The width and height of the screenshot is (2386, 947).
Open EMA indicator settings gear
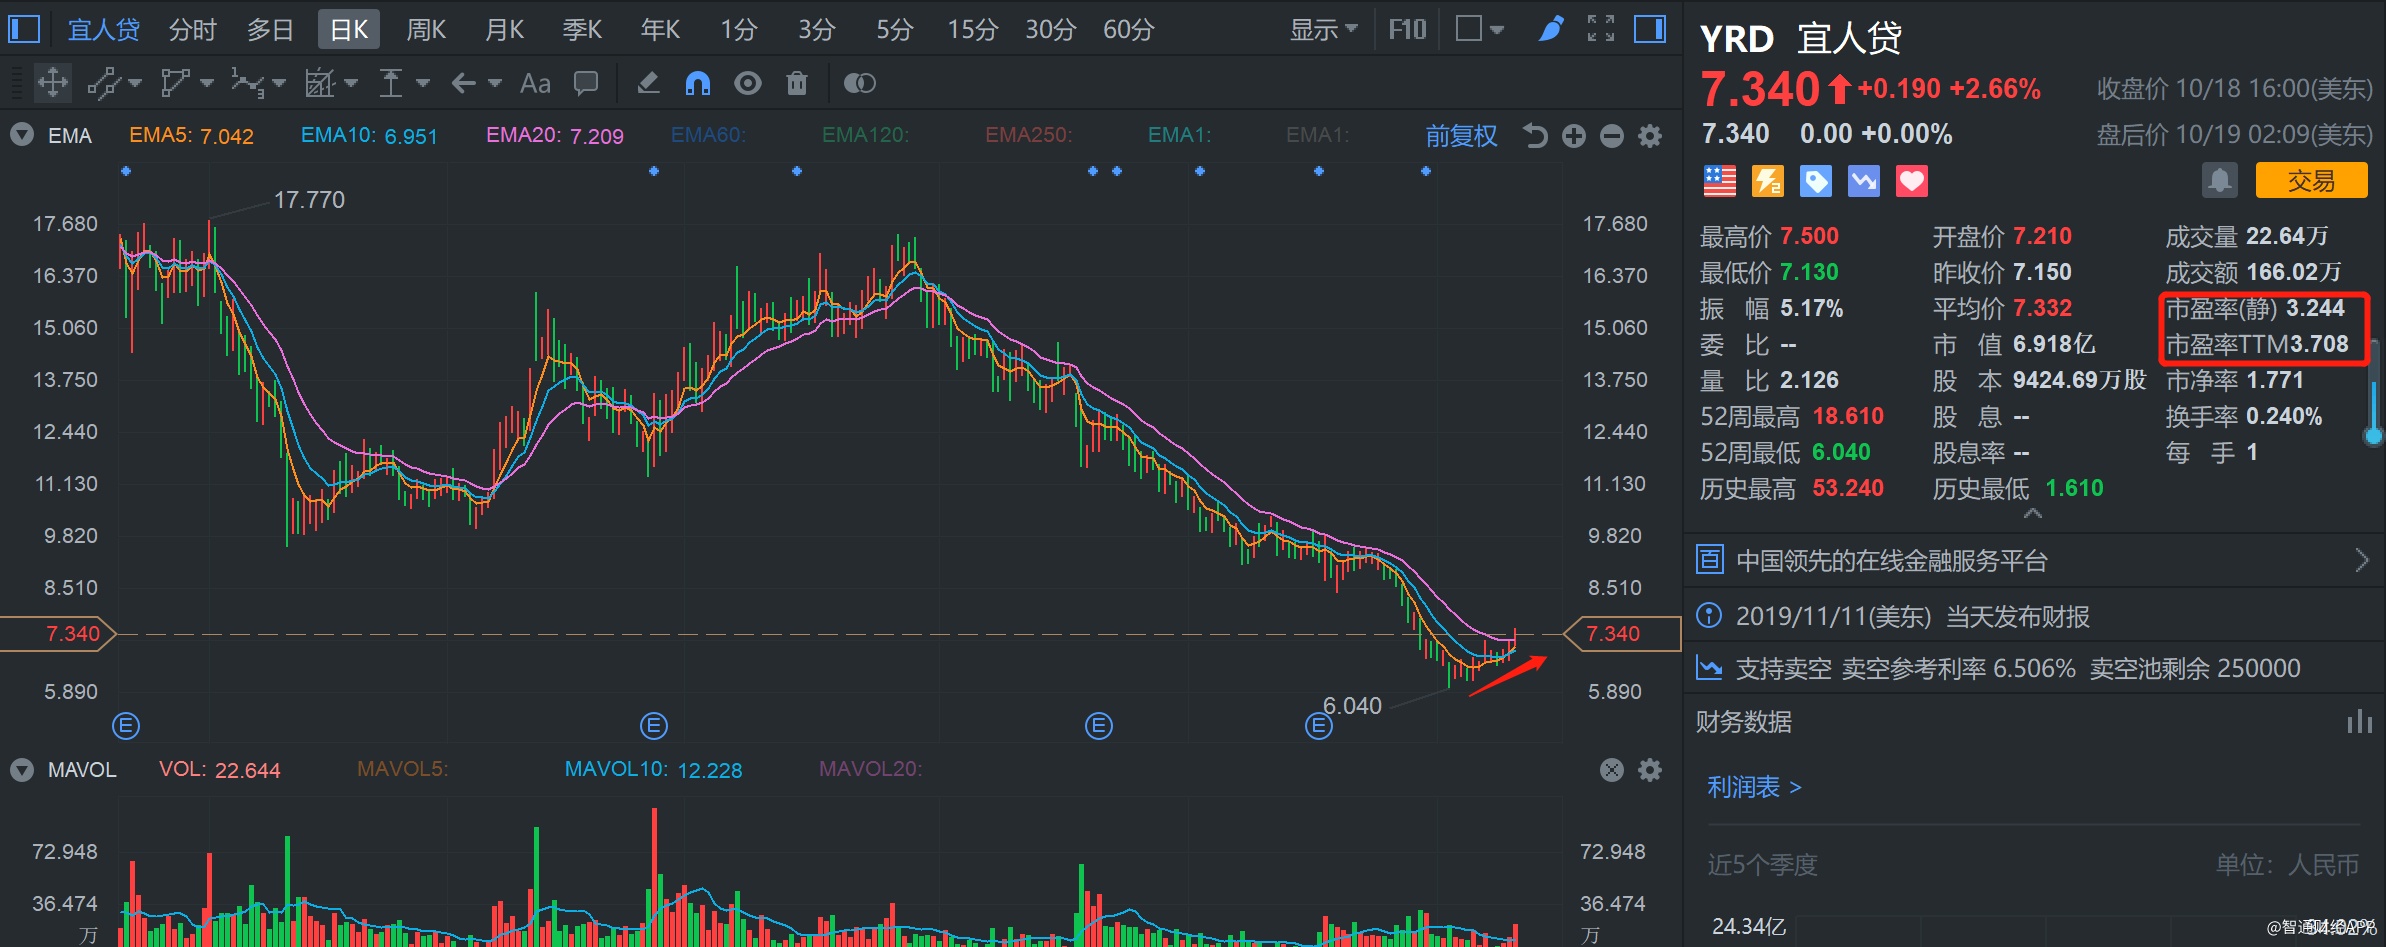pyautogui.click(x=1650, y=136)
